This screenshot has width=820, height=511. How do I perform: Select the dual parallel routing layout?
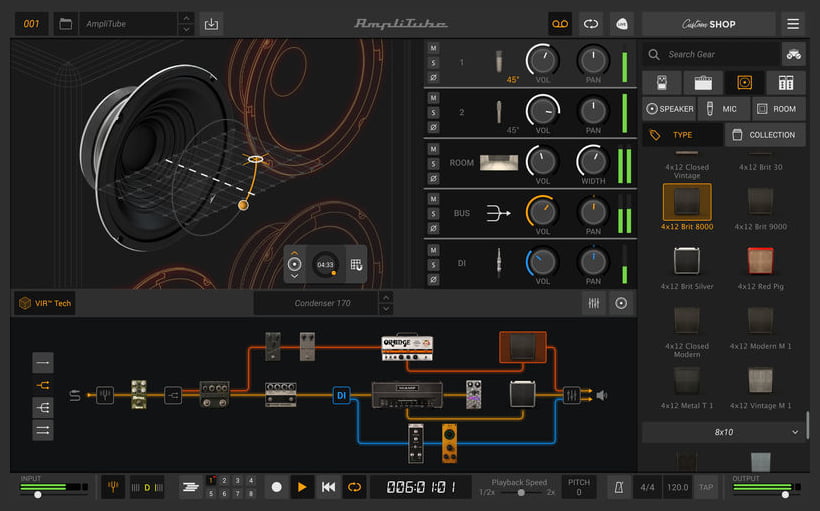[43, 430]
